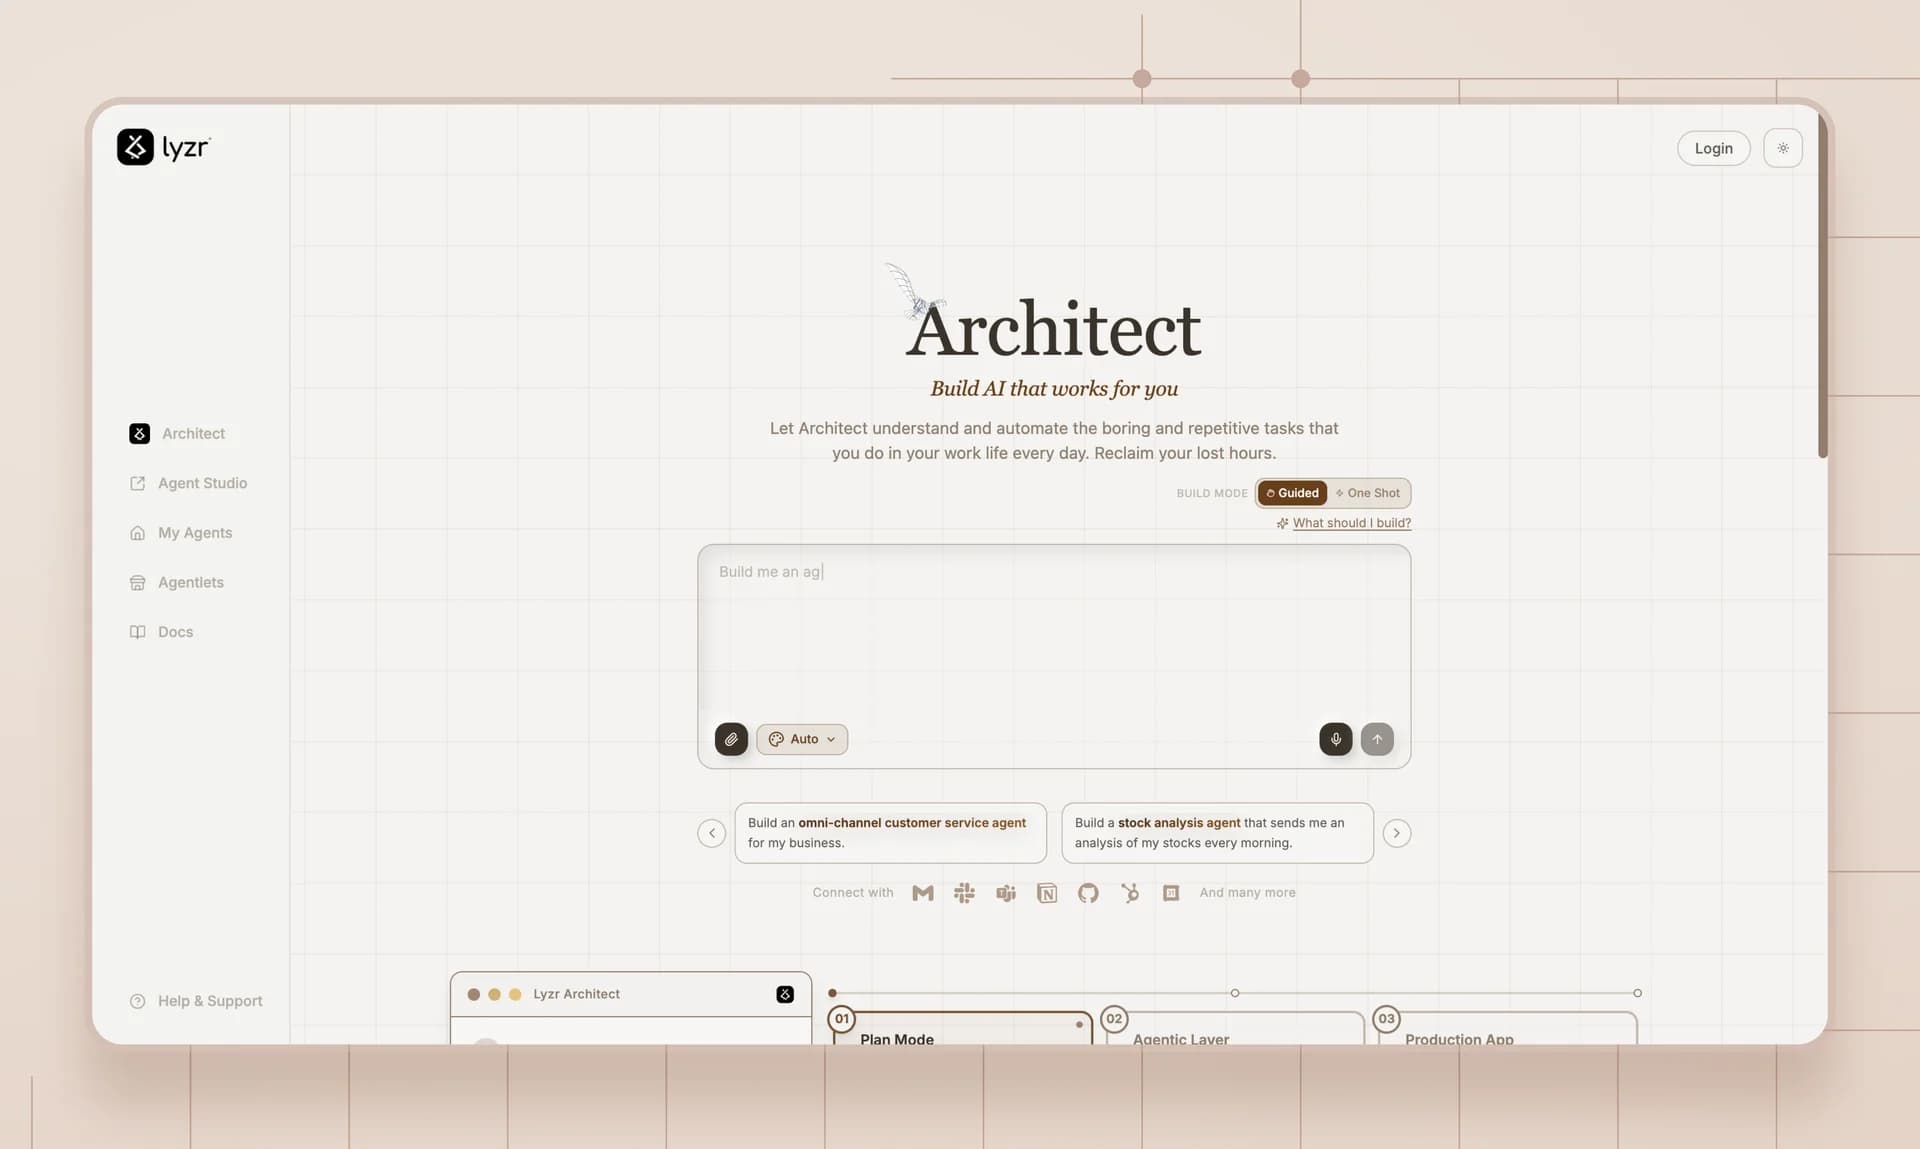The width and height of the screenshot is (1920, 1149).
Task: Open the What should I build link
Action: (x=1351, y=522)
